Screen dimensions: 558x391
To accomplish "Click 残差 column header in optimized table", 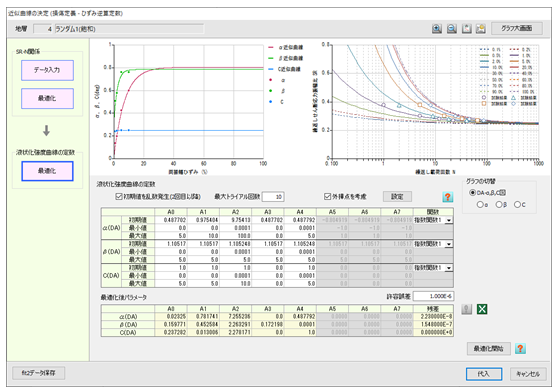I will tap(433, 308).
